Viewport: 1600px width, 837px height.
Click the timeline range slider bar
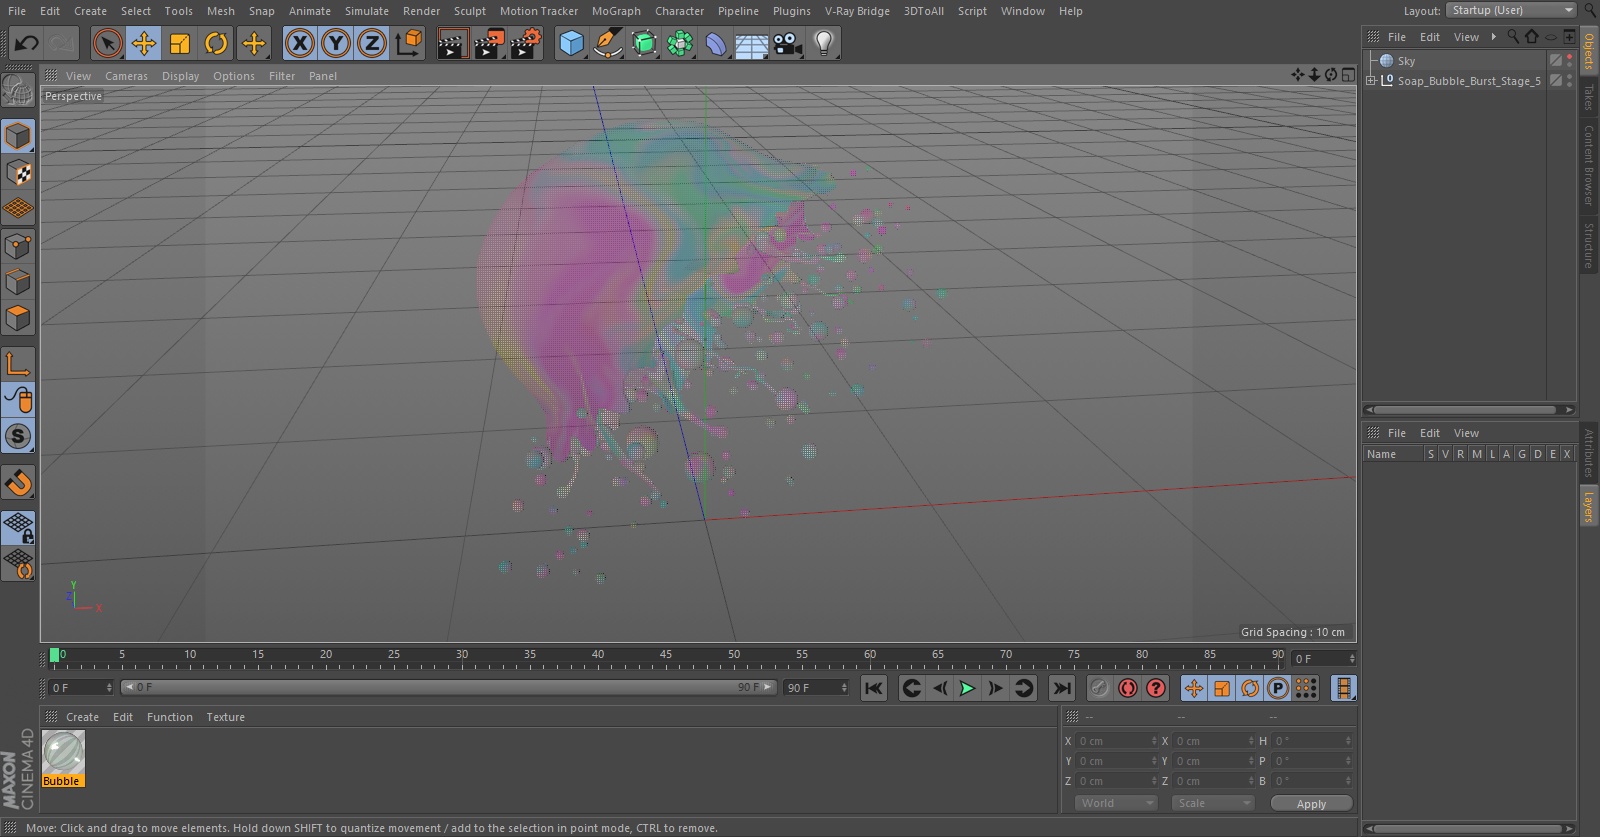449,687
